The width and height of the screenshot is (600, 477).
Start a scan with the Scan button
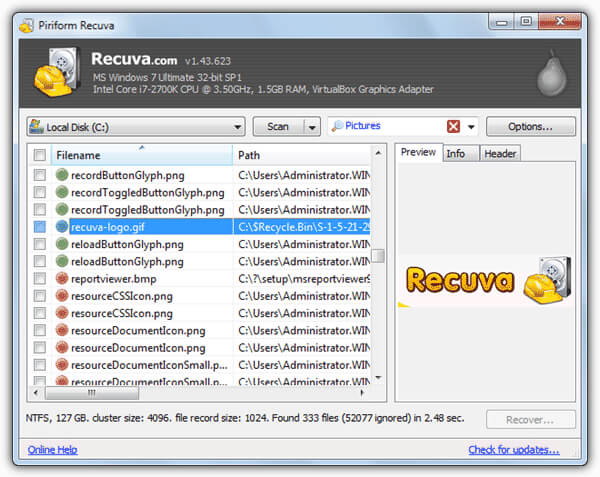click(x=278, y=127)
